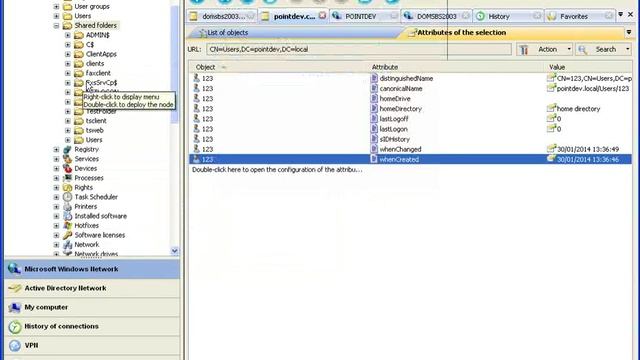Click the tree scrollbar down arrow

[175, 251]
